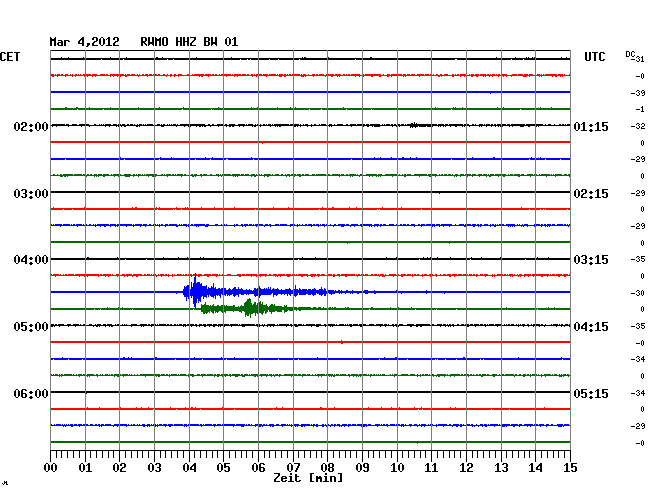Select minute tick label 14 on the axis
Screen dimensions: 650x494
[535, 468]
